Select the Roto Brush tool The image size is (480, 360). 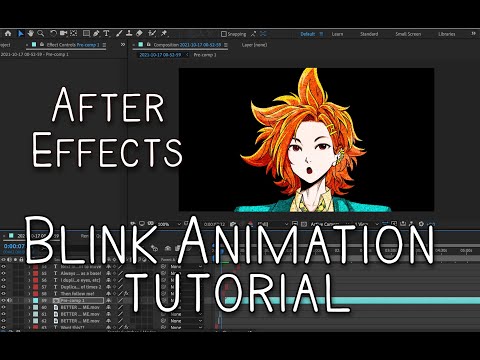click(x=152, y=33)
